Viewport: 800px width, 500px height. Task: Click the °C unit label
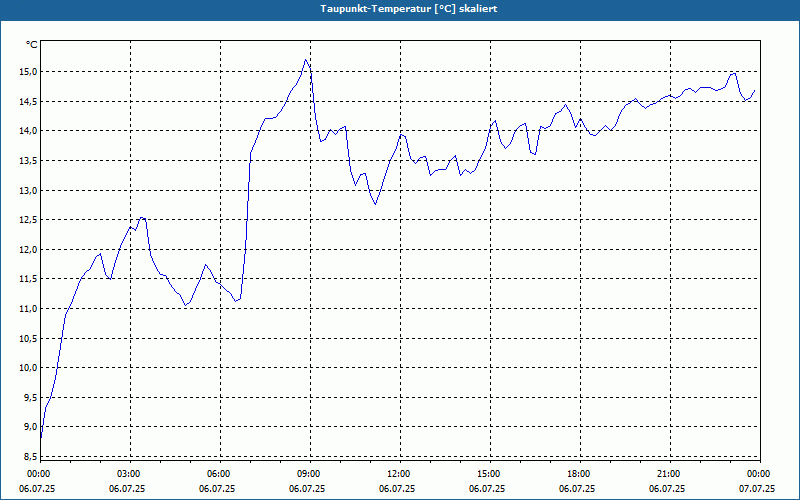[32, 45]
